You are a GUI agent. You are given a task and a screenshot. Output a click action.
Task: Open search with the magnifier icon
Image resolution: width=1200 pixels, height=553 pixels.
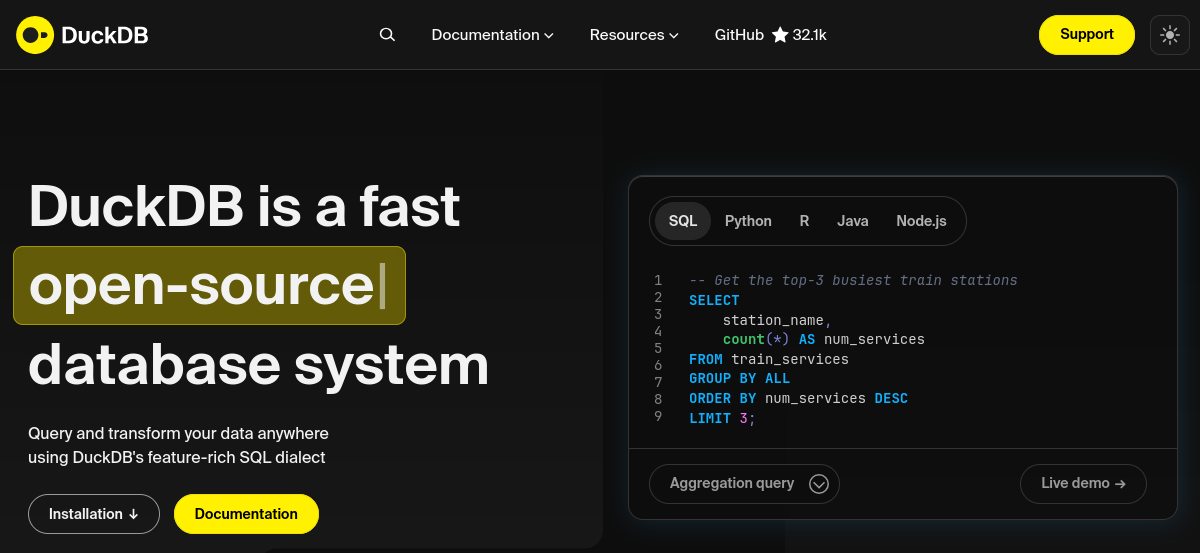point(387,35)
